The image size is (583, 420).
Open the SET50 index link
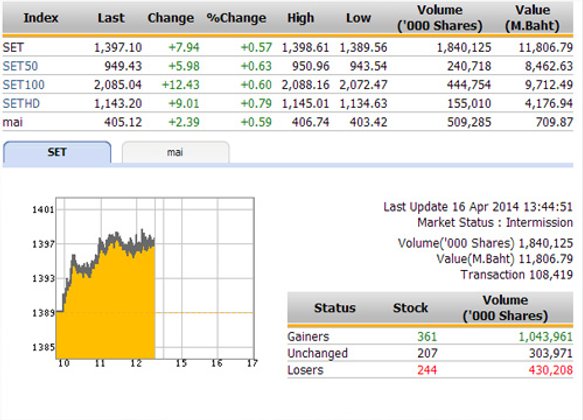[x=20, y=66]
